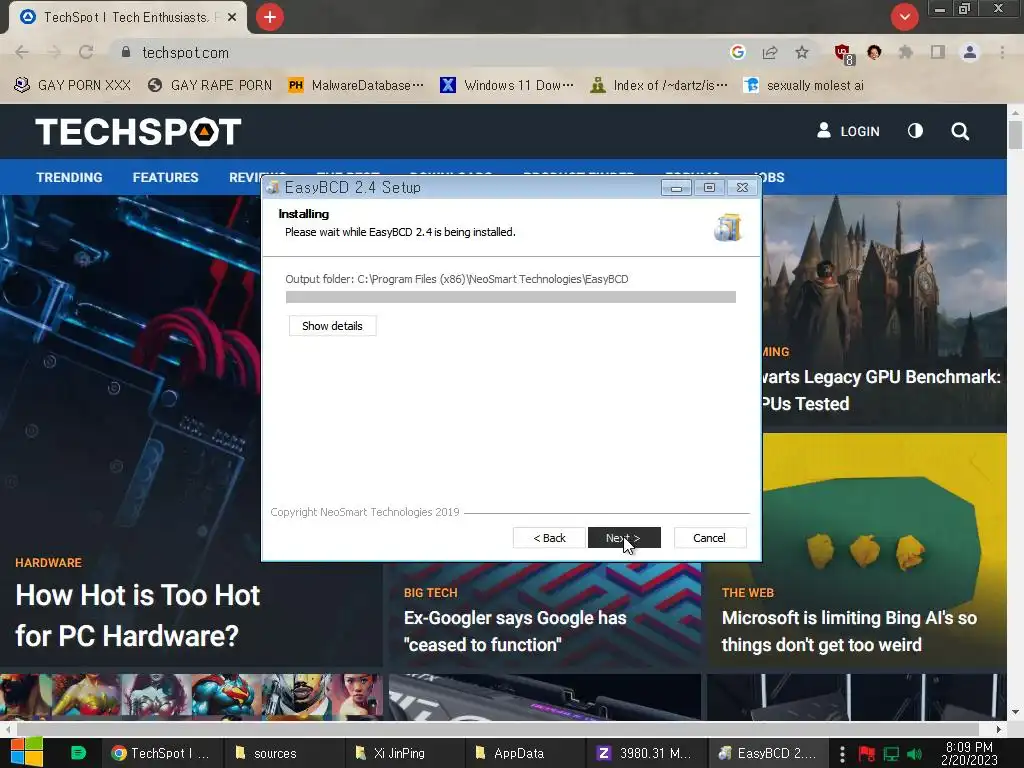
Task: Close the TechSpot browser tab
Action: (x=232, y=18)
